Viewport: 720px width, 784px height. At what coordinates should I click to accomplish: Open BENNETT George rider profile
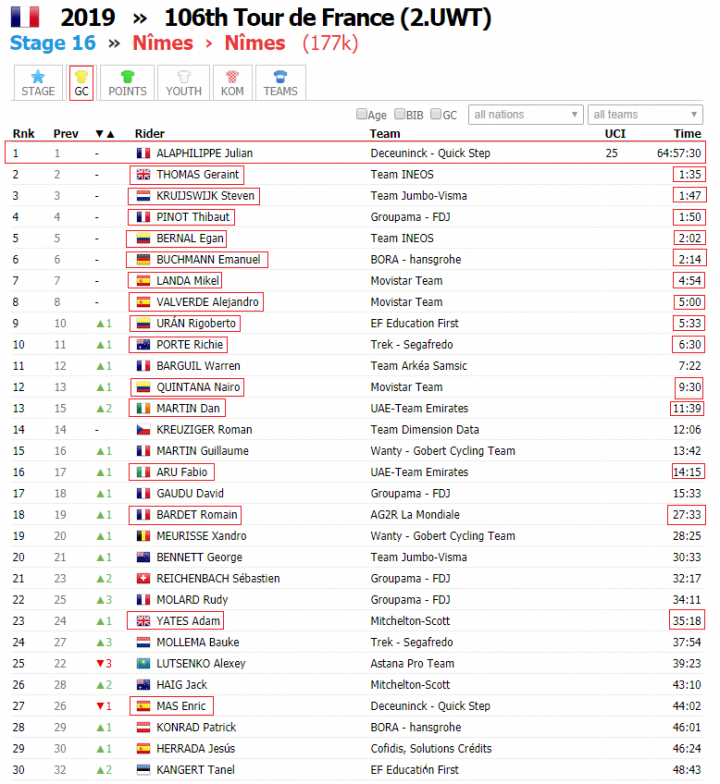pos(200,557)
